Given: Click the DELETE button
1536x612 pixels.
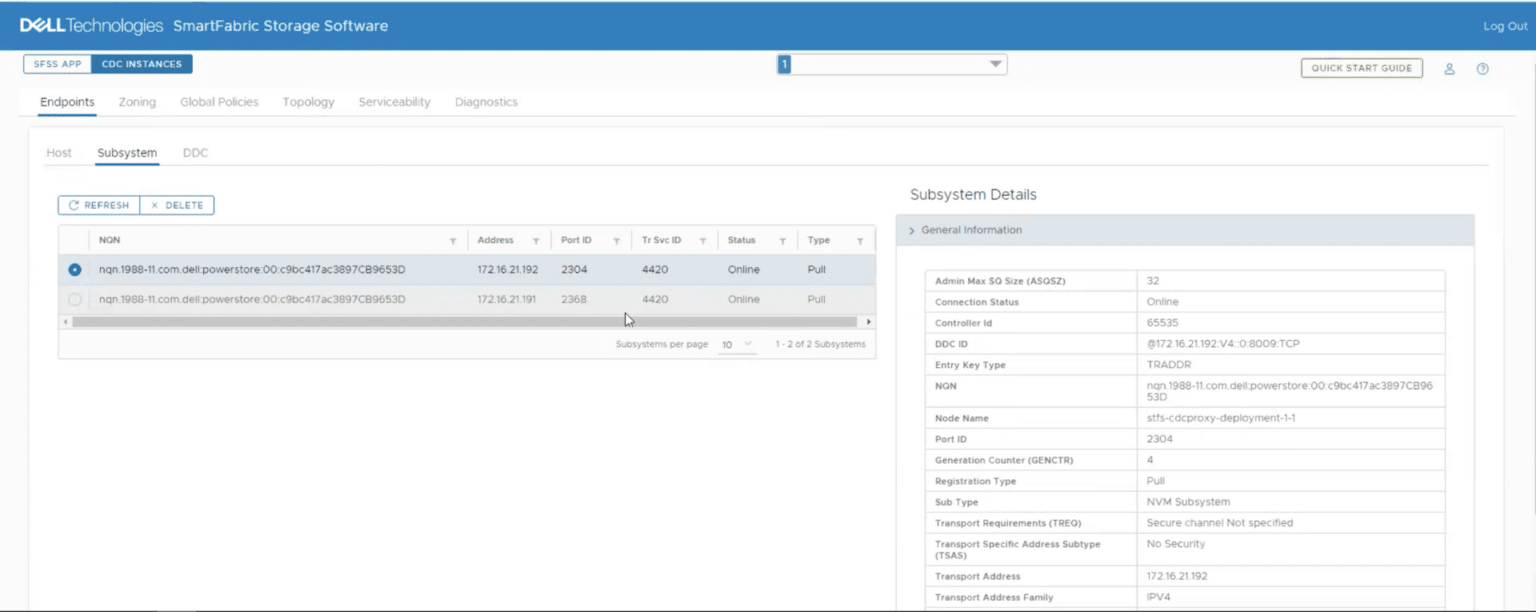Looking at the screenshot, I should (177, 205).
